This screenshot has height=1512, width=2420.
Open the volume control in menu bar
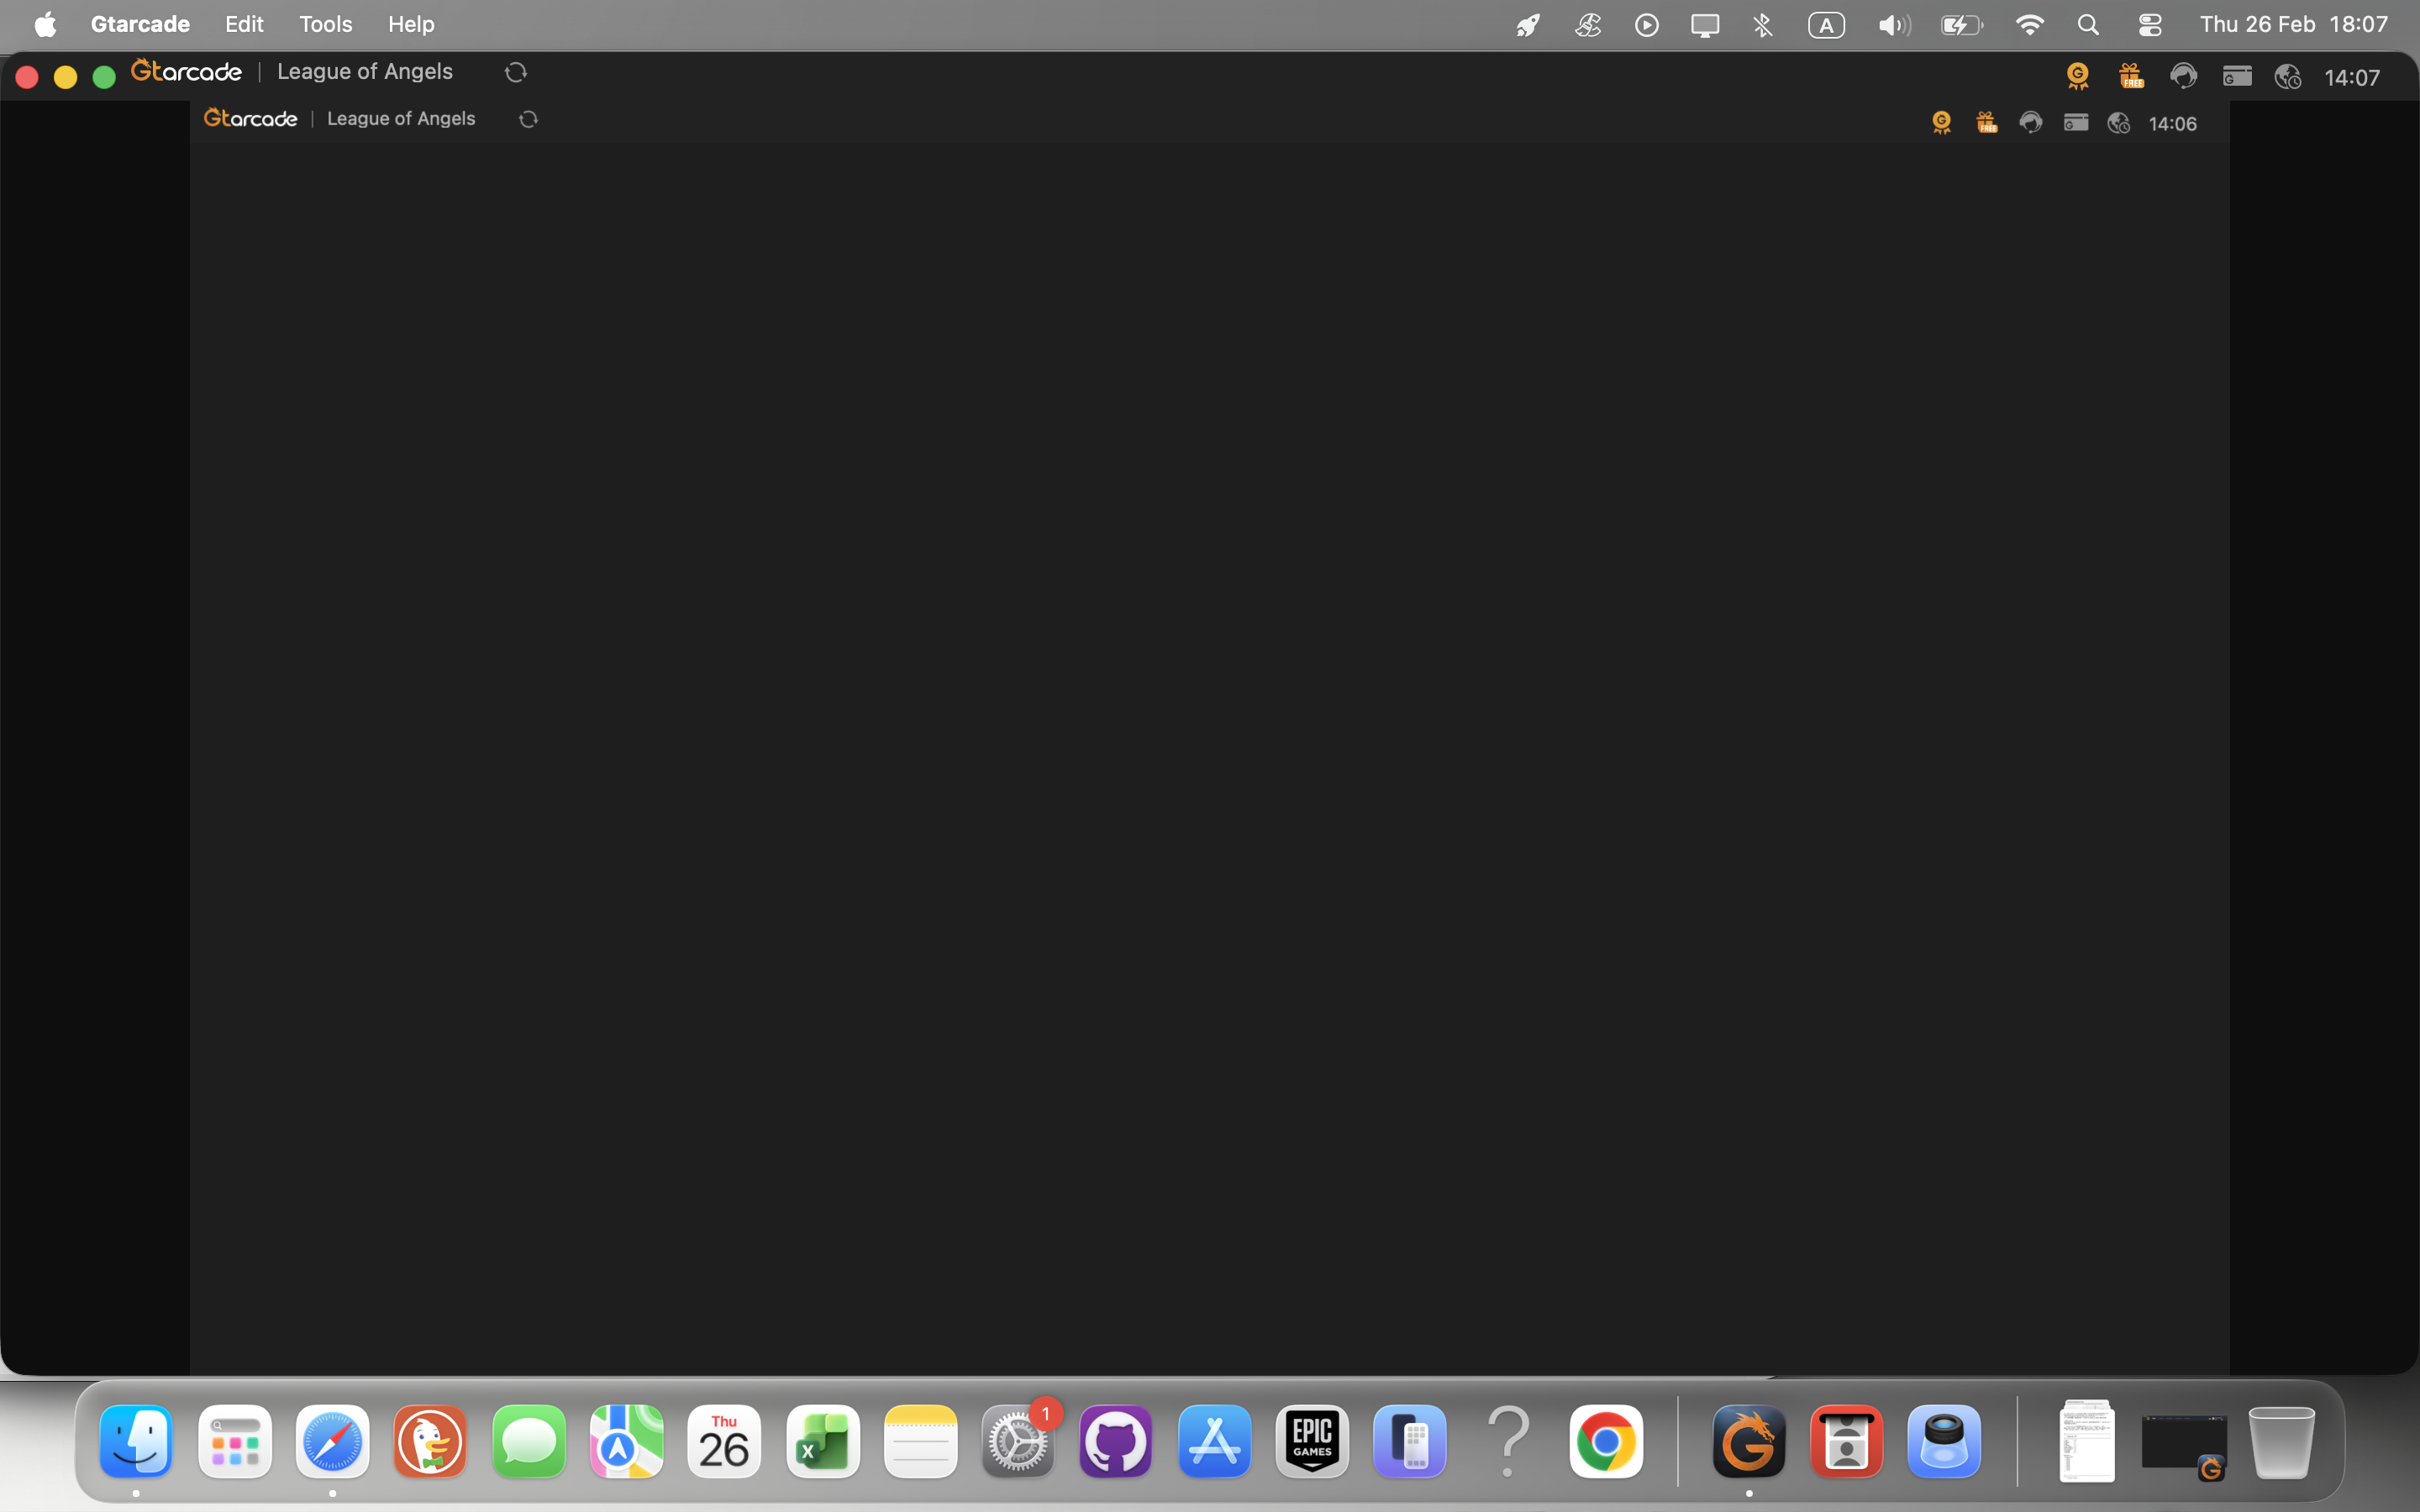coord(1893,25)
